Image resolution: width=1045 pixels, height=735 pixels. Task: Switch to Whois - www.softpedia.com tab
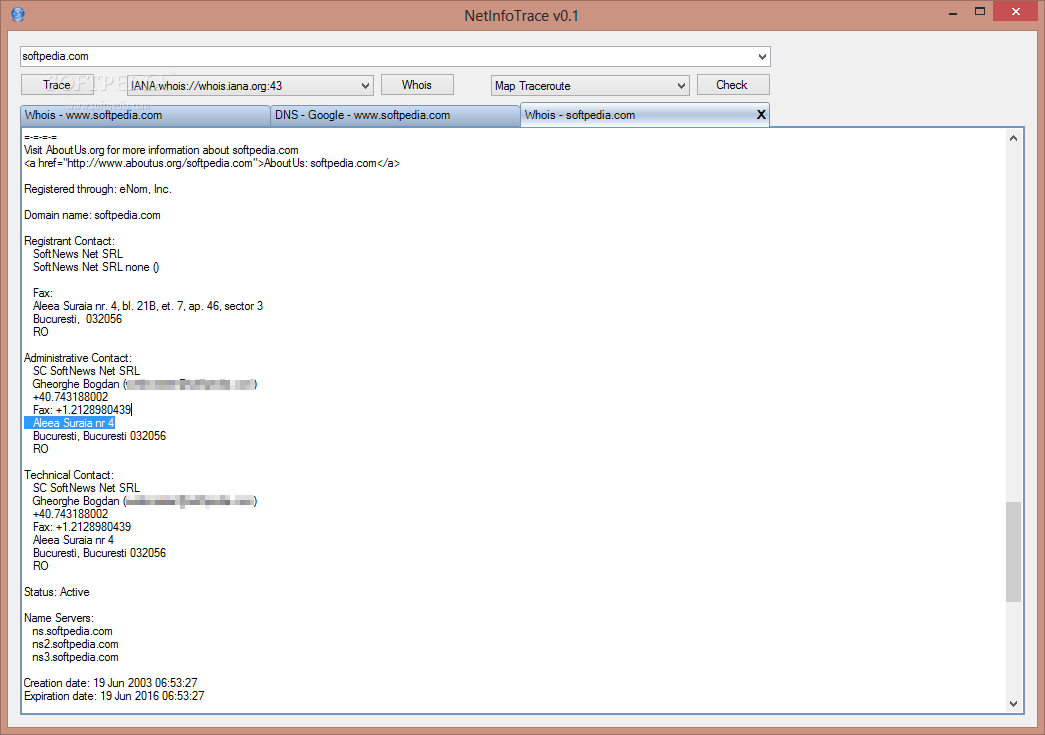pyautogui.click(x=145, y=115)
